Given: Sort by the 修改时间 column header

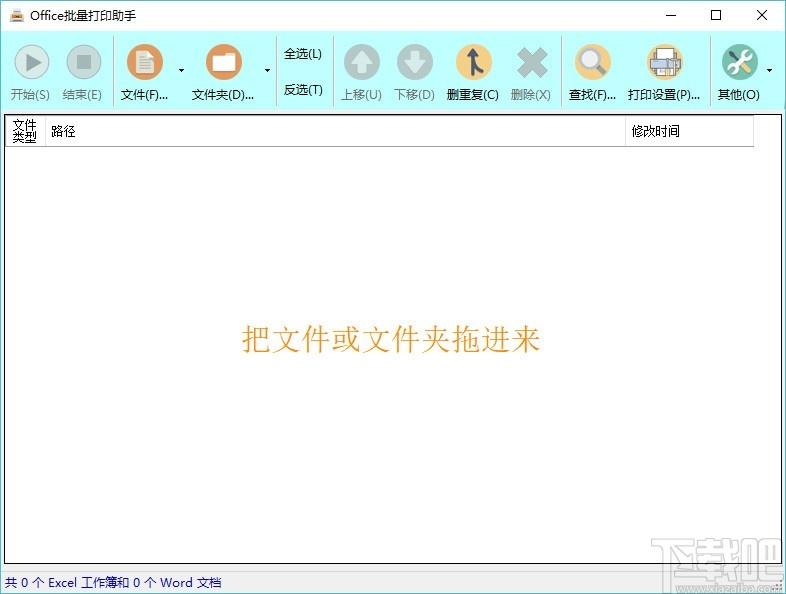Looking at the screenshot, I should [689, 131].
